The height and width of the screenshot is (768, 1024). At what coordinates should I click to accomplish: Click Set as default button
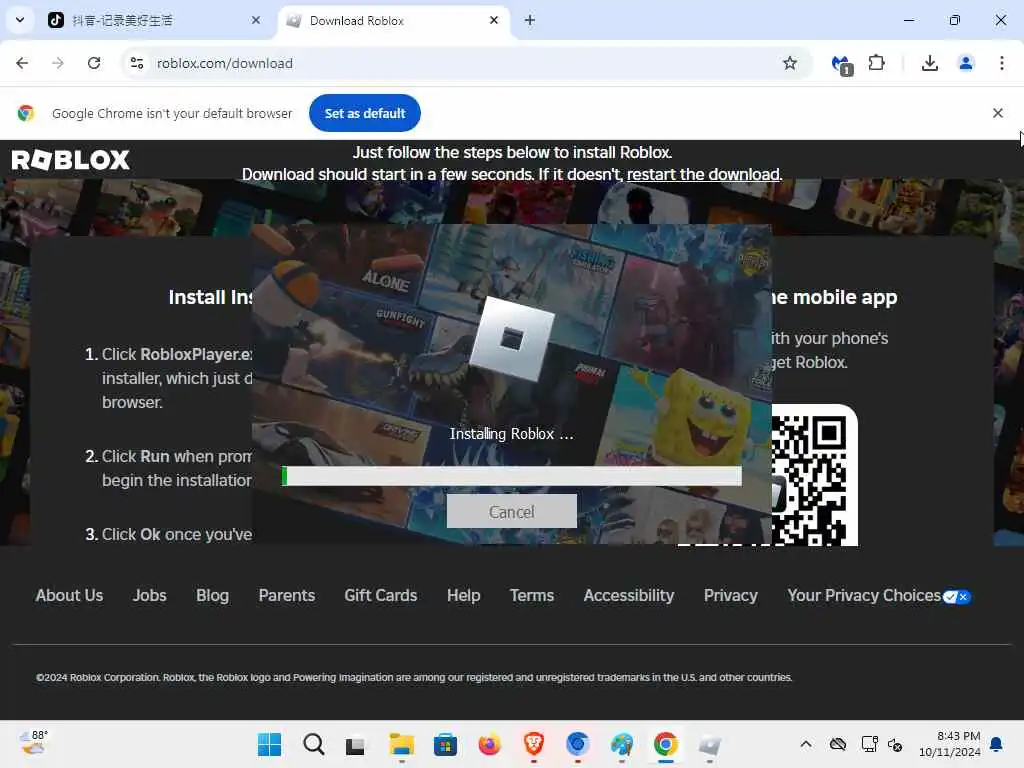pyautogui.click(x=365, y=114)
